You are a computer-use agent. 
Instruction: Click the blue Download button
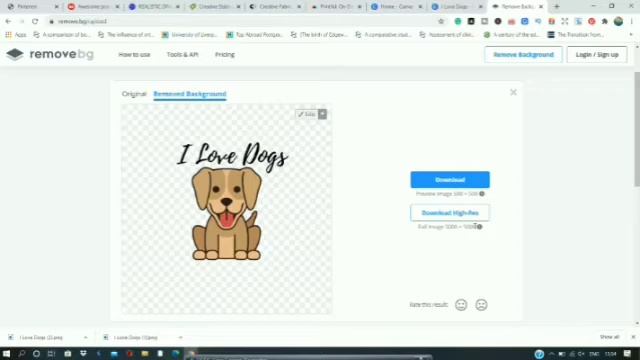pos(450,180)
